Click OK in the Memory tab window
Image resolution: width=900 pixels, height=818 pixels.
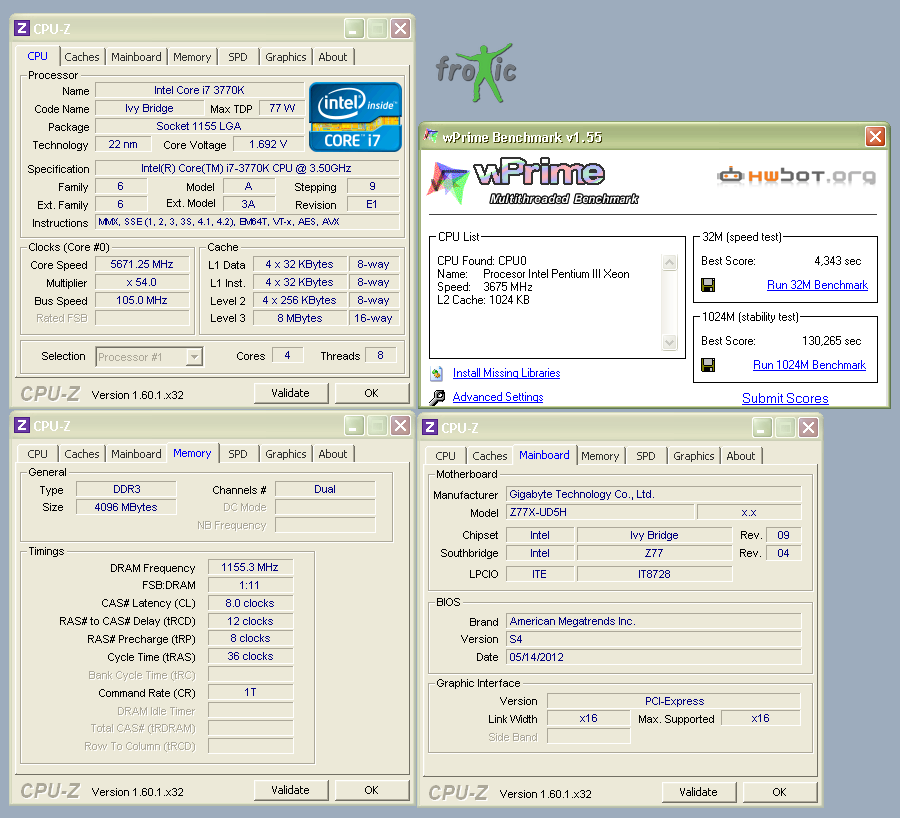pyautogui.click(x=371, y=790)
